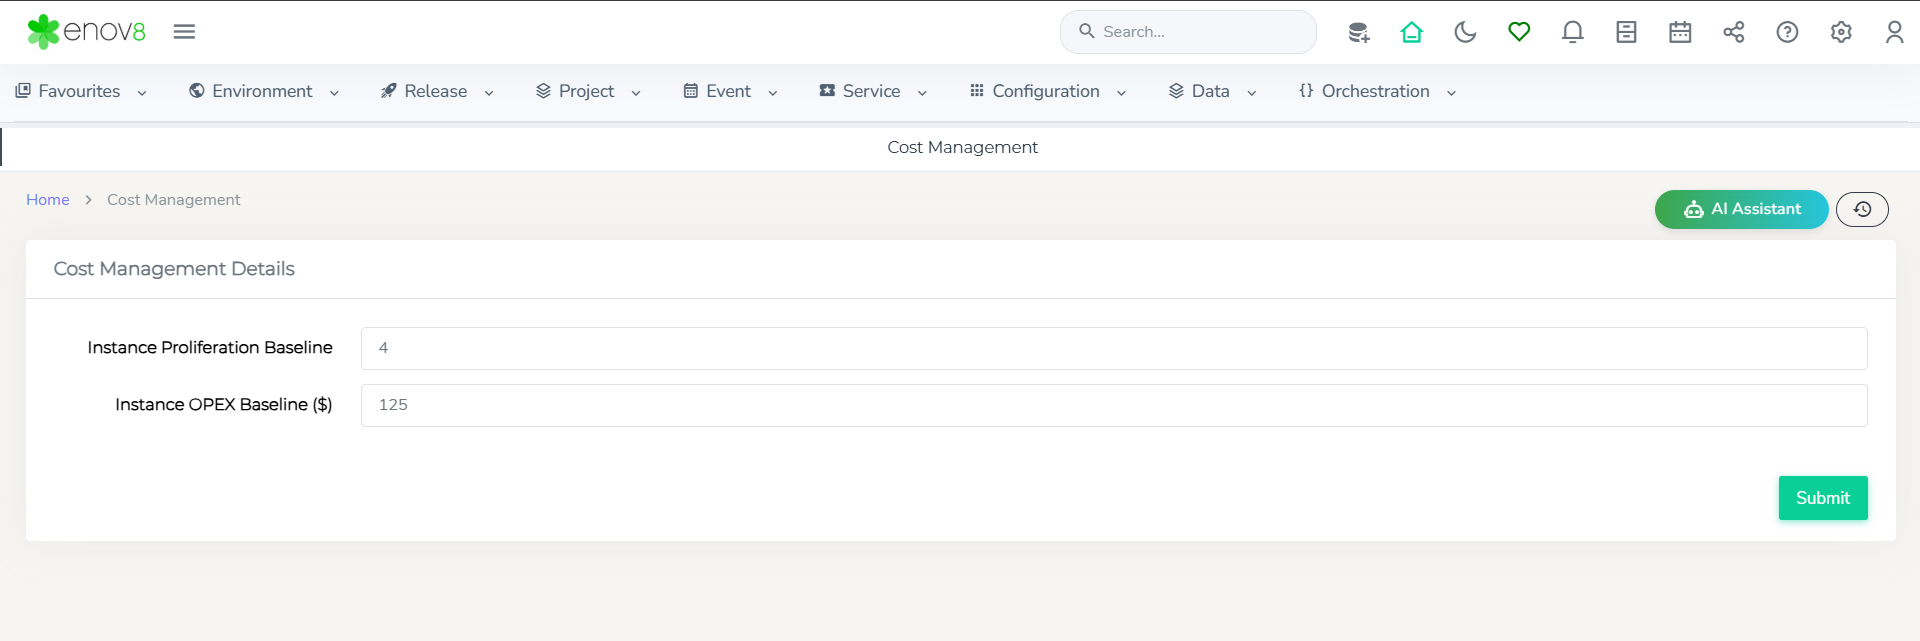
Task: Launch the AI Assistant
Action: [1741, 209]
